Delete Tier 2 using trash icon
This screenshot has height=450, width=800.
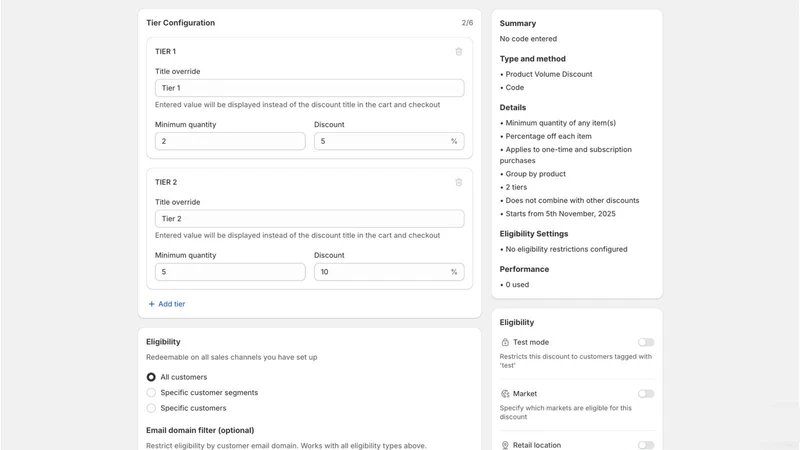coord(459,182)
